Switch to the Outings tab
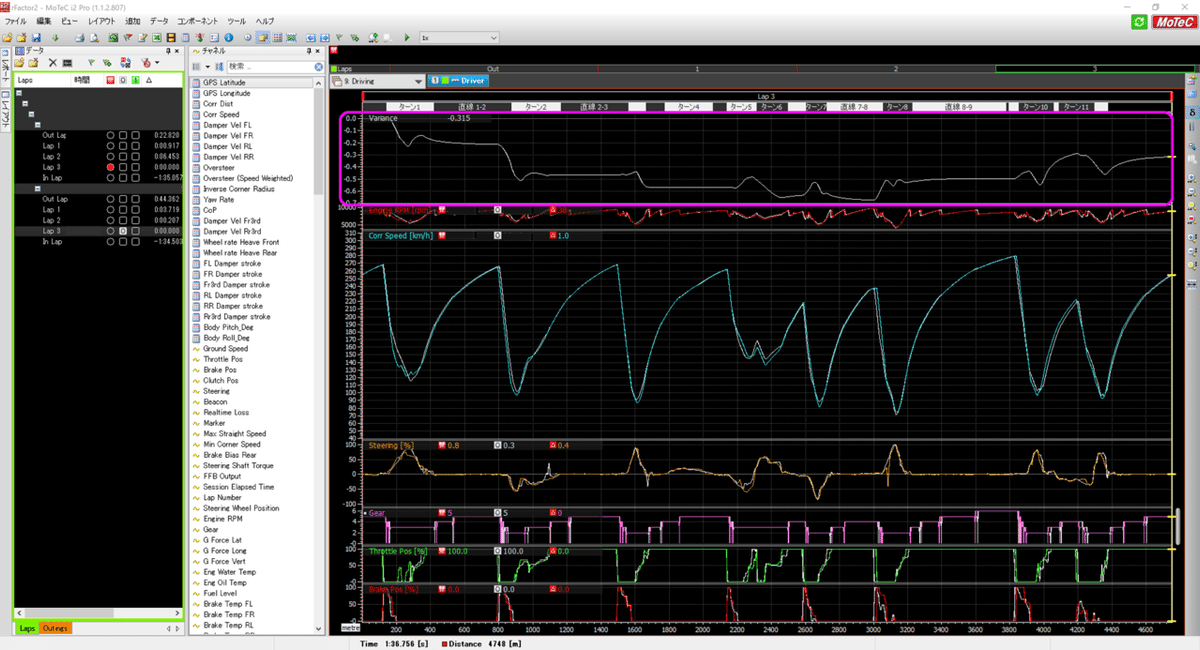Screen dimensions: 1200x650 point(55,628)
